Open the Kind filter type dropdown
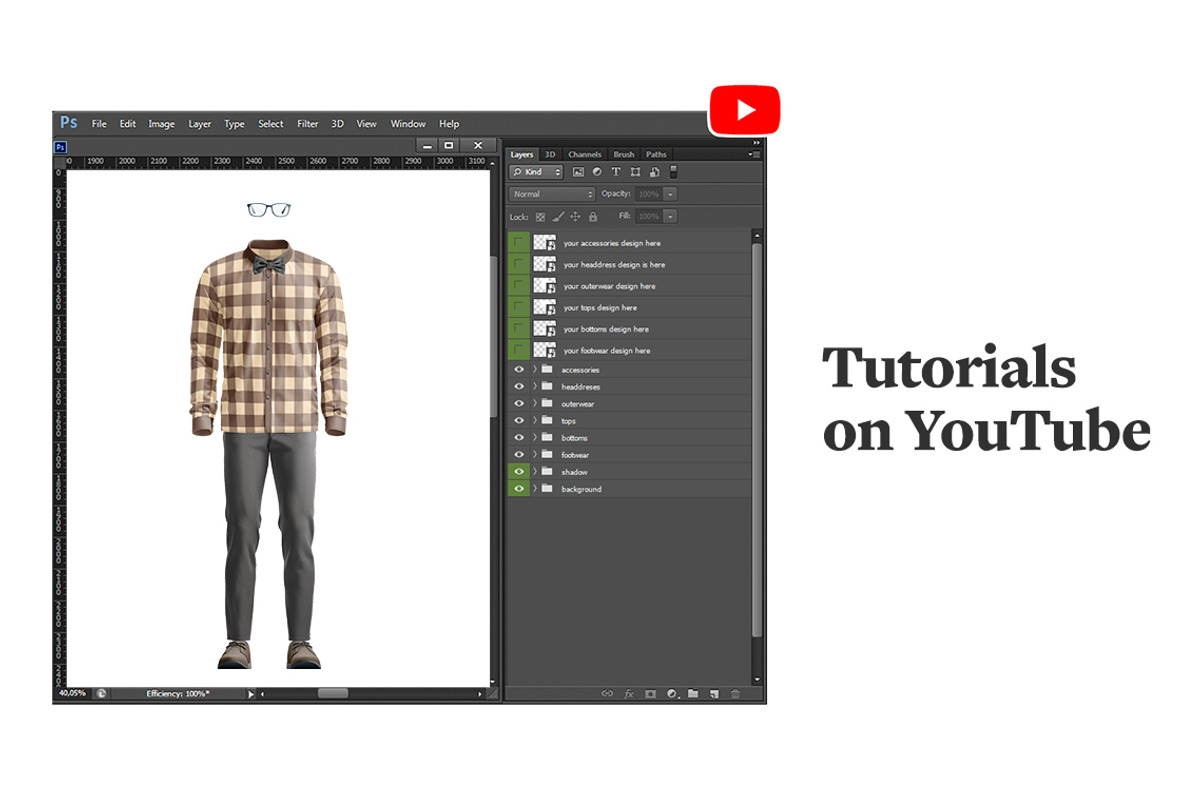Image resolution: width=1200 pixels, height=800 pixels. pos(537,172)
